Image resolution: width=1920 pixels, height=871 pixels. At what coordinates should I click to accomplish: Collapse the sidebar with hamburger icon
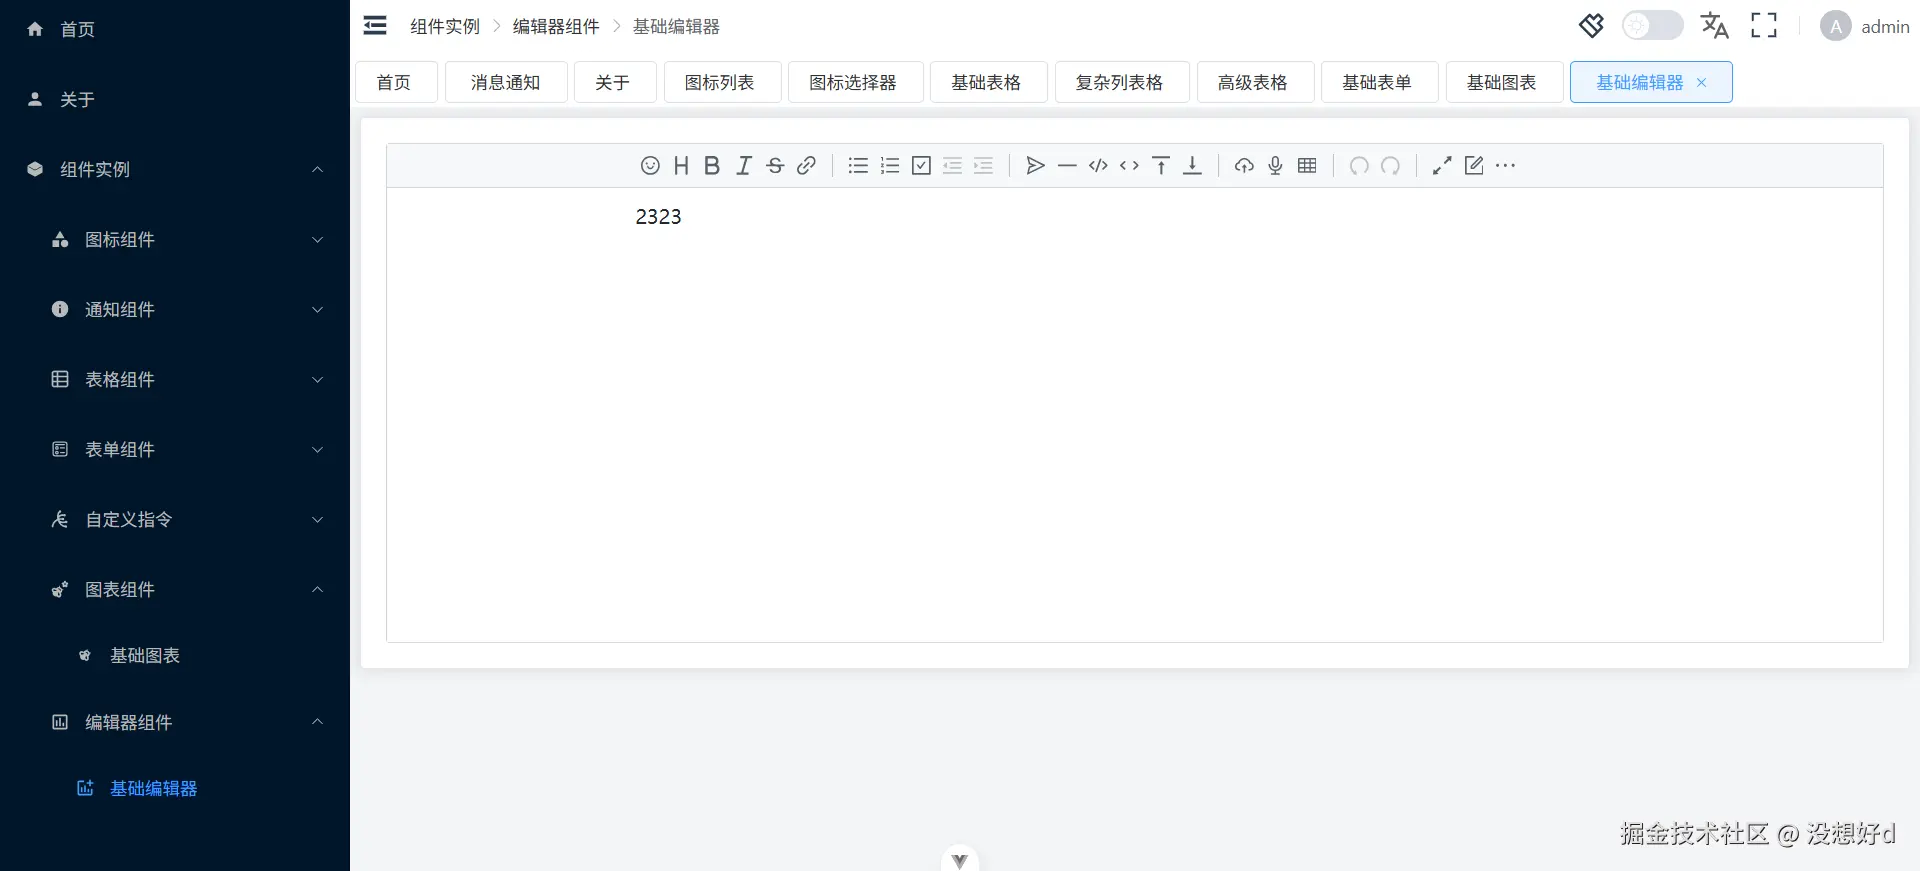(375, 26)
